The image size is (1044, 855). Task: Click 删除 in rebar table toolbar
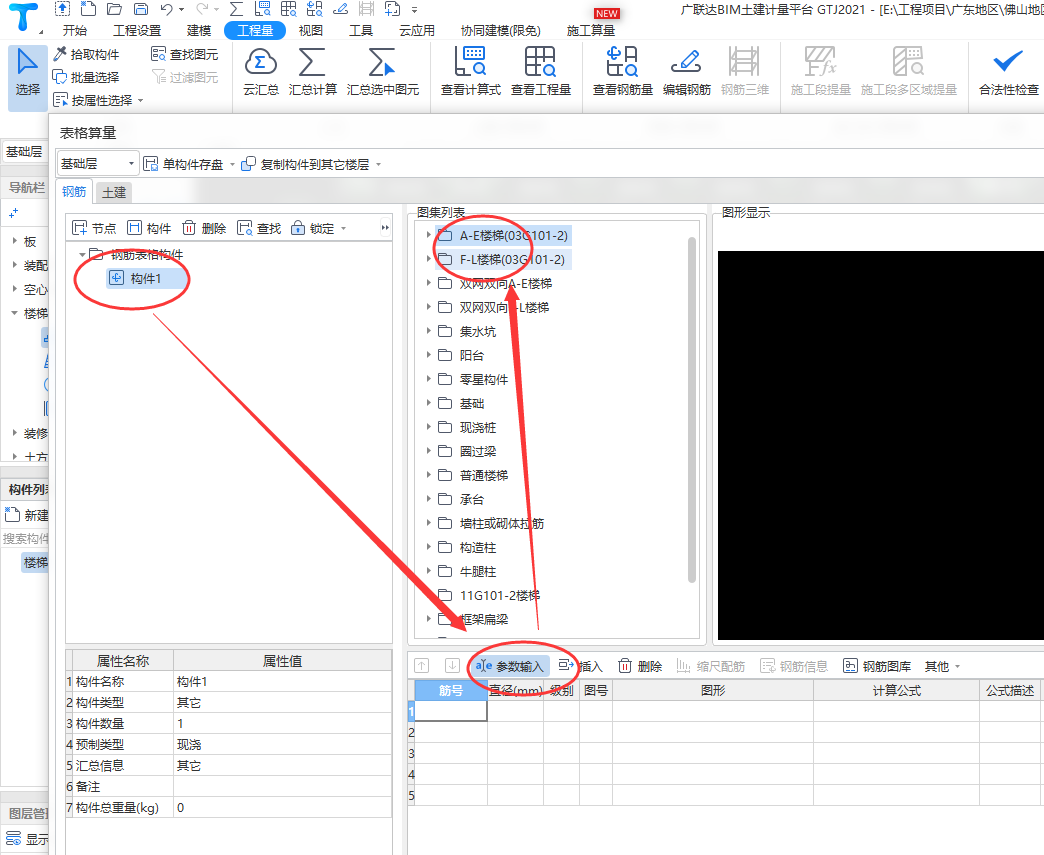(x=641, y=666)
